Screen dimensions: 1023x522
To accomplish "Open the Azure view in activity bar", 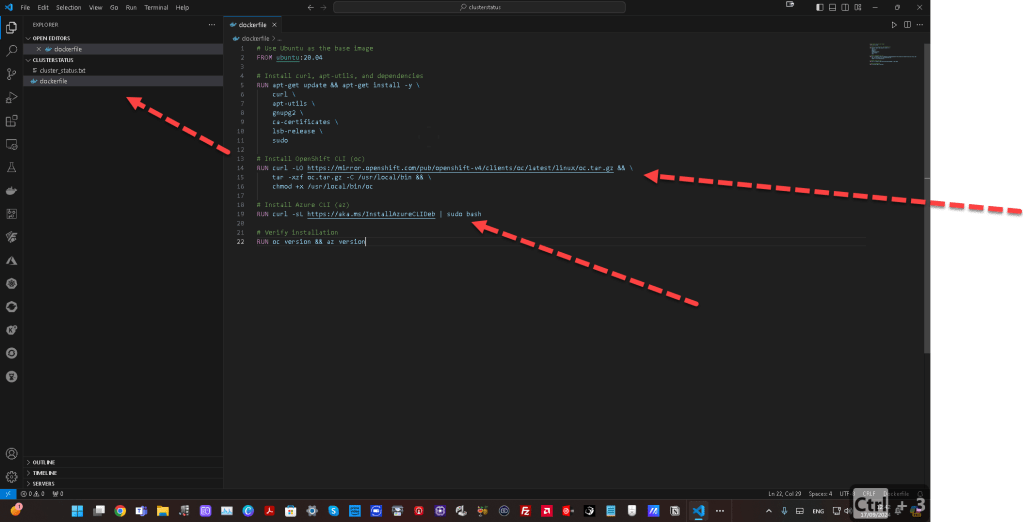I will click(11, 260).
